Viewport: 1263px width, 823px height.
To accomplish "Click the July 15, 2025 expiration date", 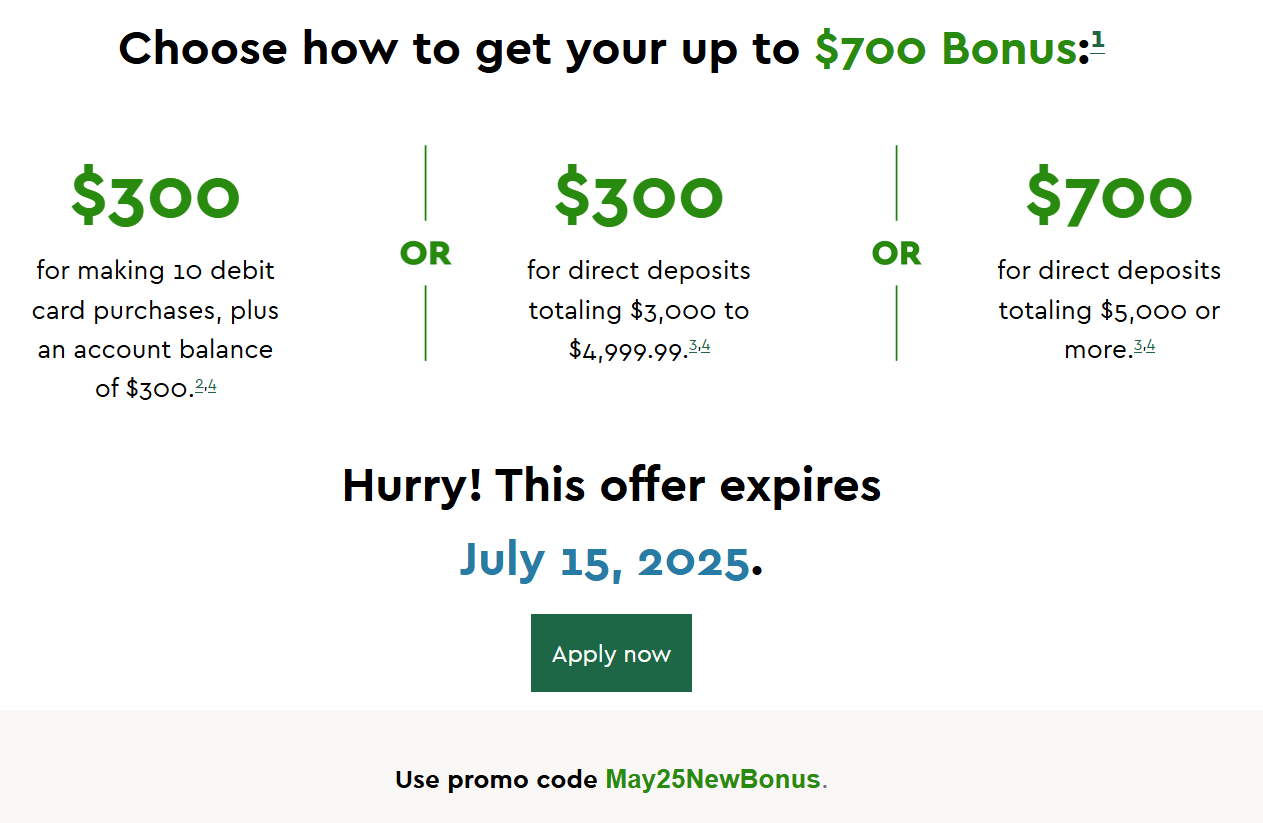I will click(x=604, y=560).
